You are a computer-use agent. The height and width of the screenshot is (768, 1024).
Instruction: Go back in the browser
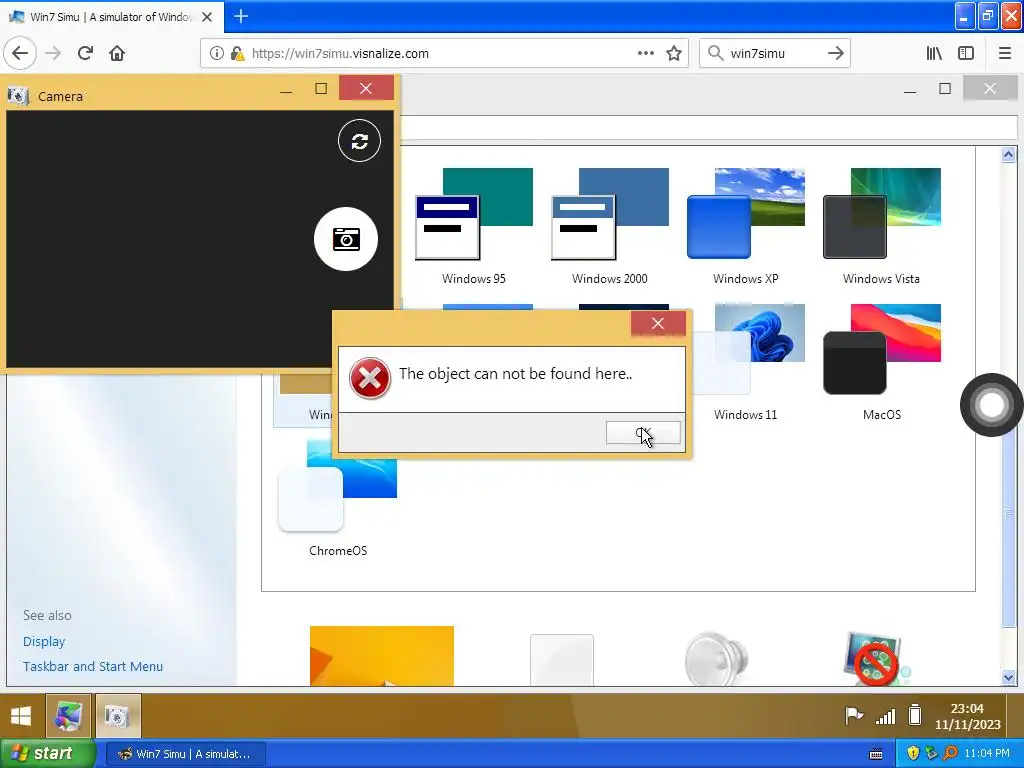pyautogui.click(x=20, y=53)
